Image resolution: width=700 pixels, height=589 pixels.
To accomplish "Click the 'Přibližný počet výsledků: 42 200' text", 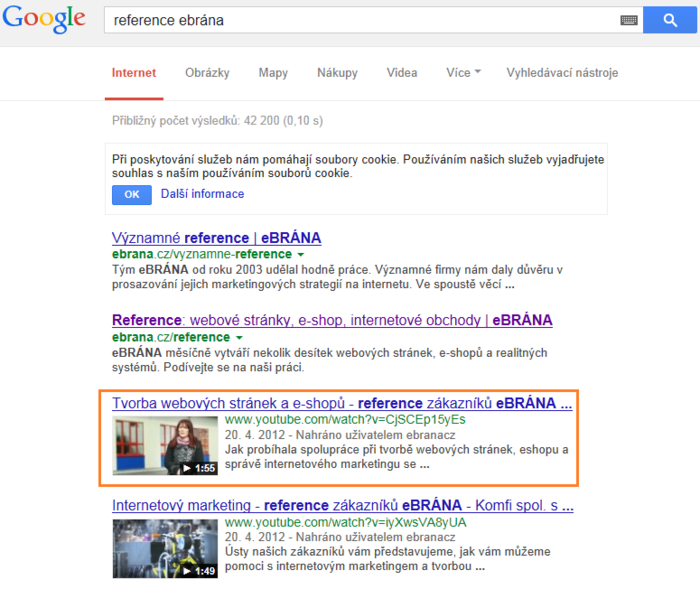I will (x=217, y=121).
